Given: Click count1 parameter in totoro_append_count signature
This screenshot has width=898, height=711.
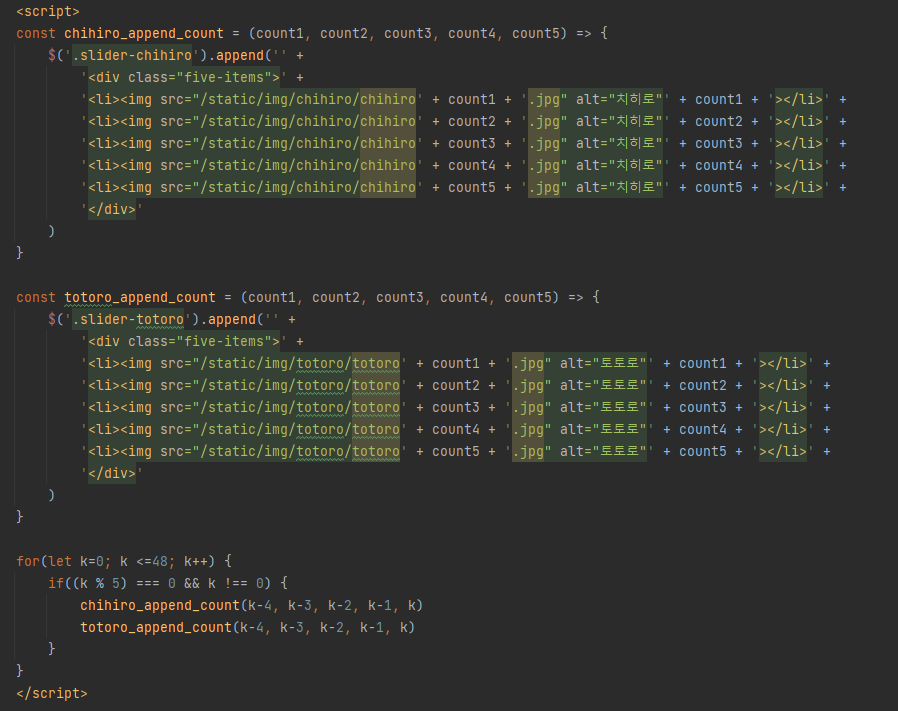Looking at the screenshot, I should tap(272, 297).
